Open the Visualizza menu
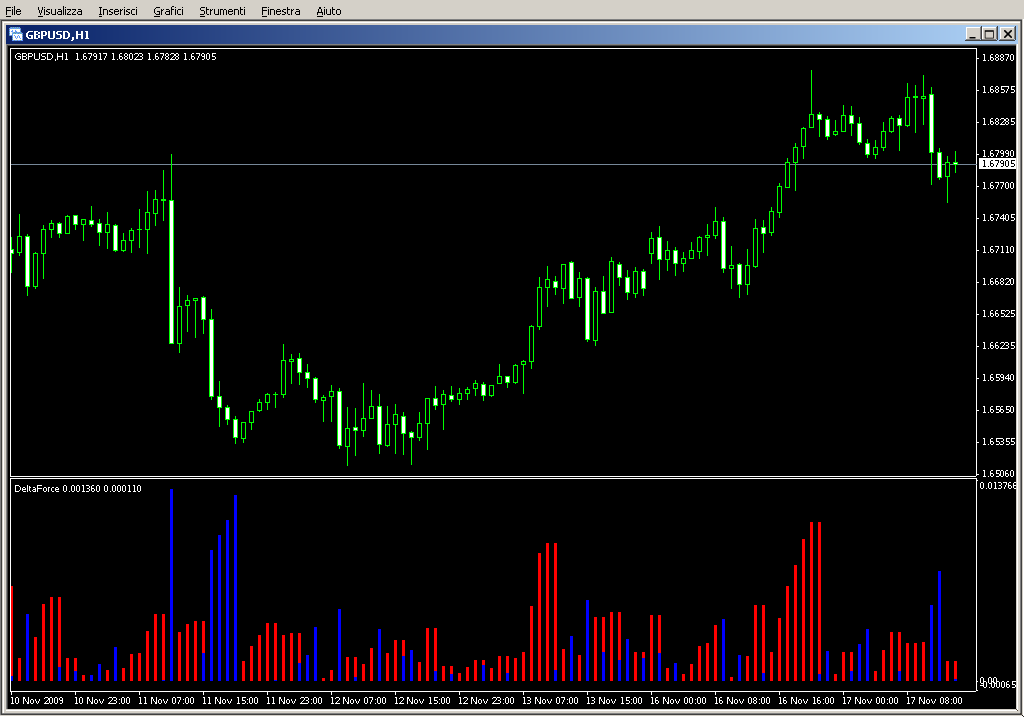The width and height of the screenshot is (1024, 717). click(x=59, y=11)
